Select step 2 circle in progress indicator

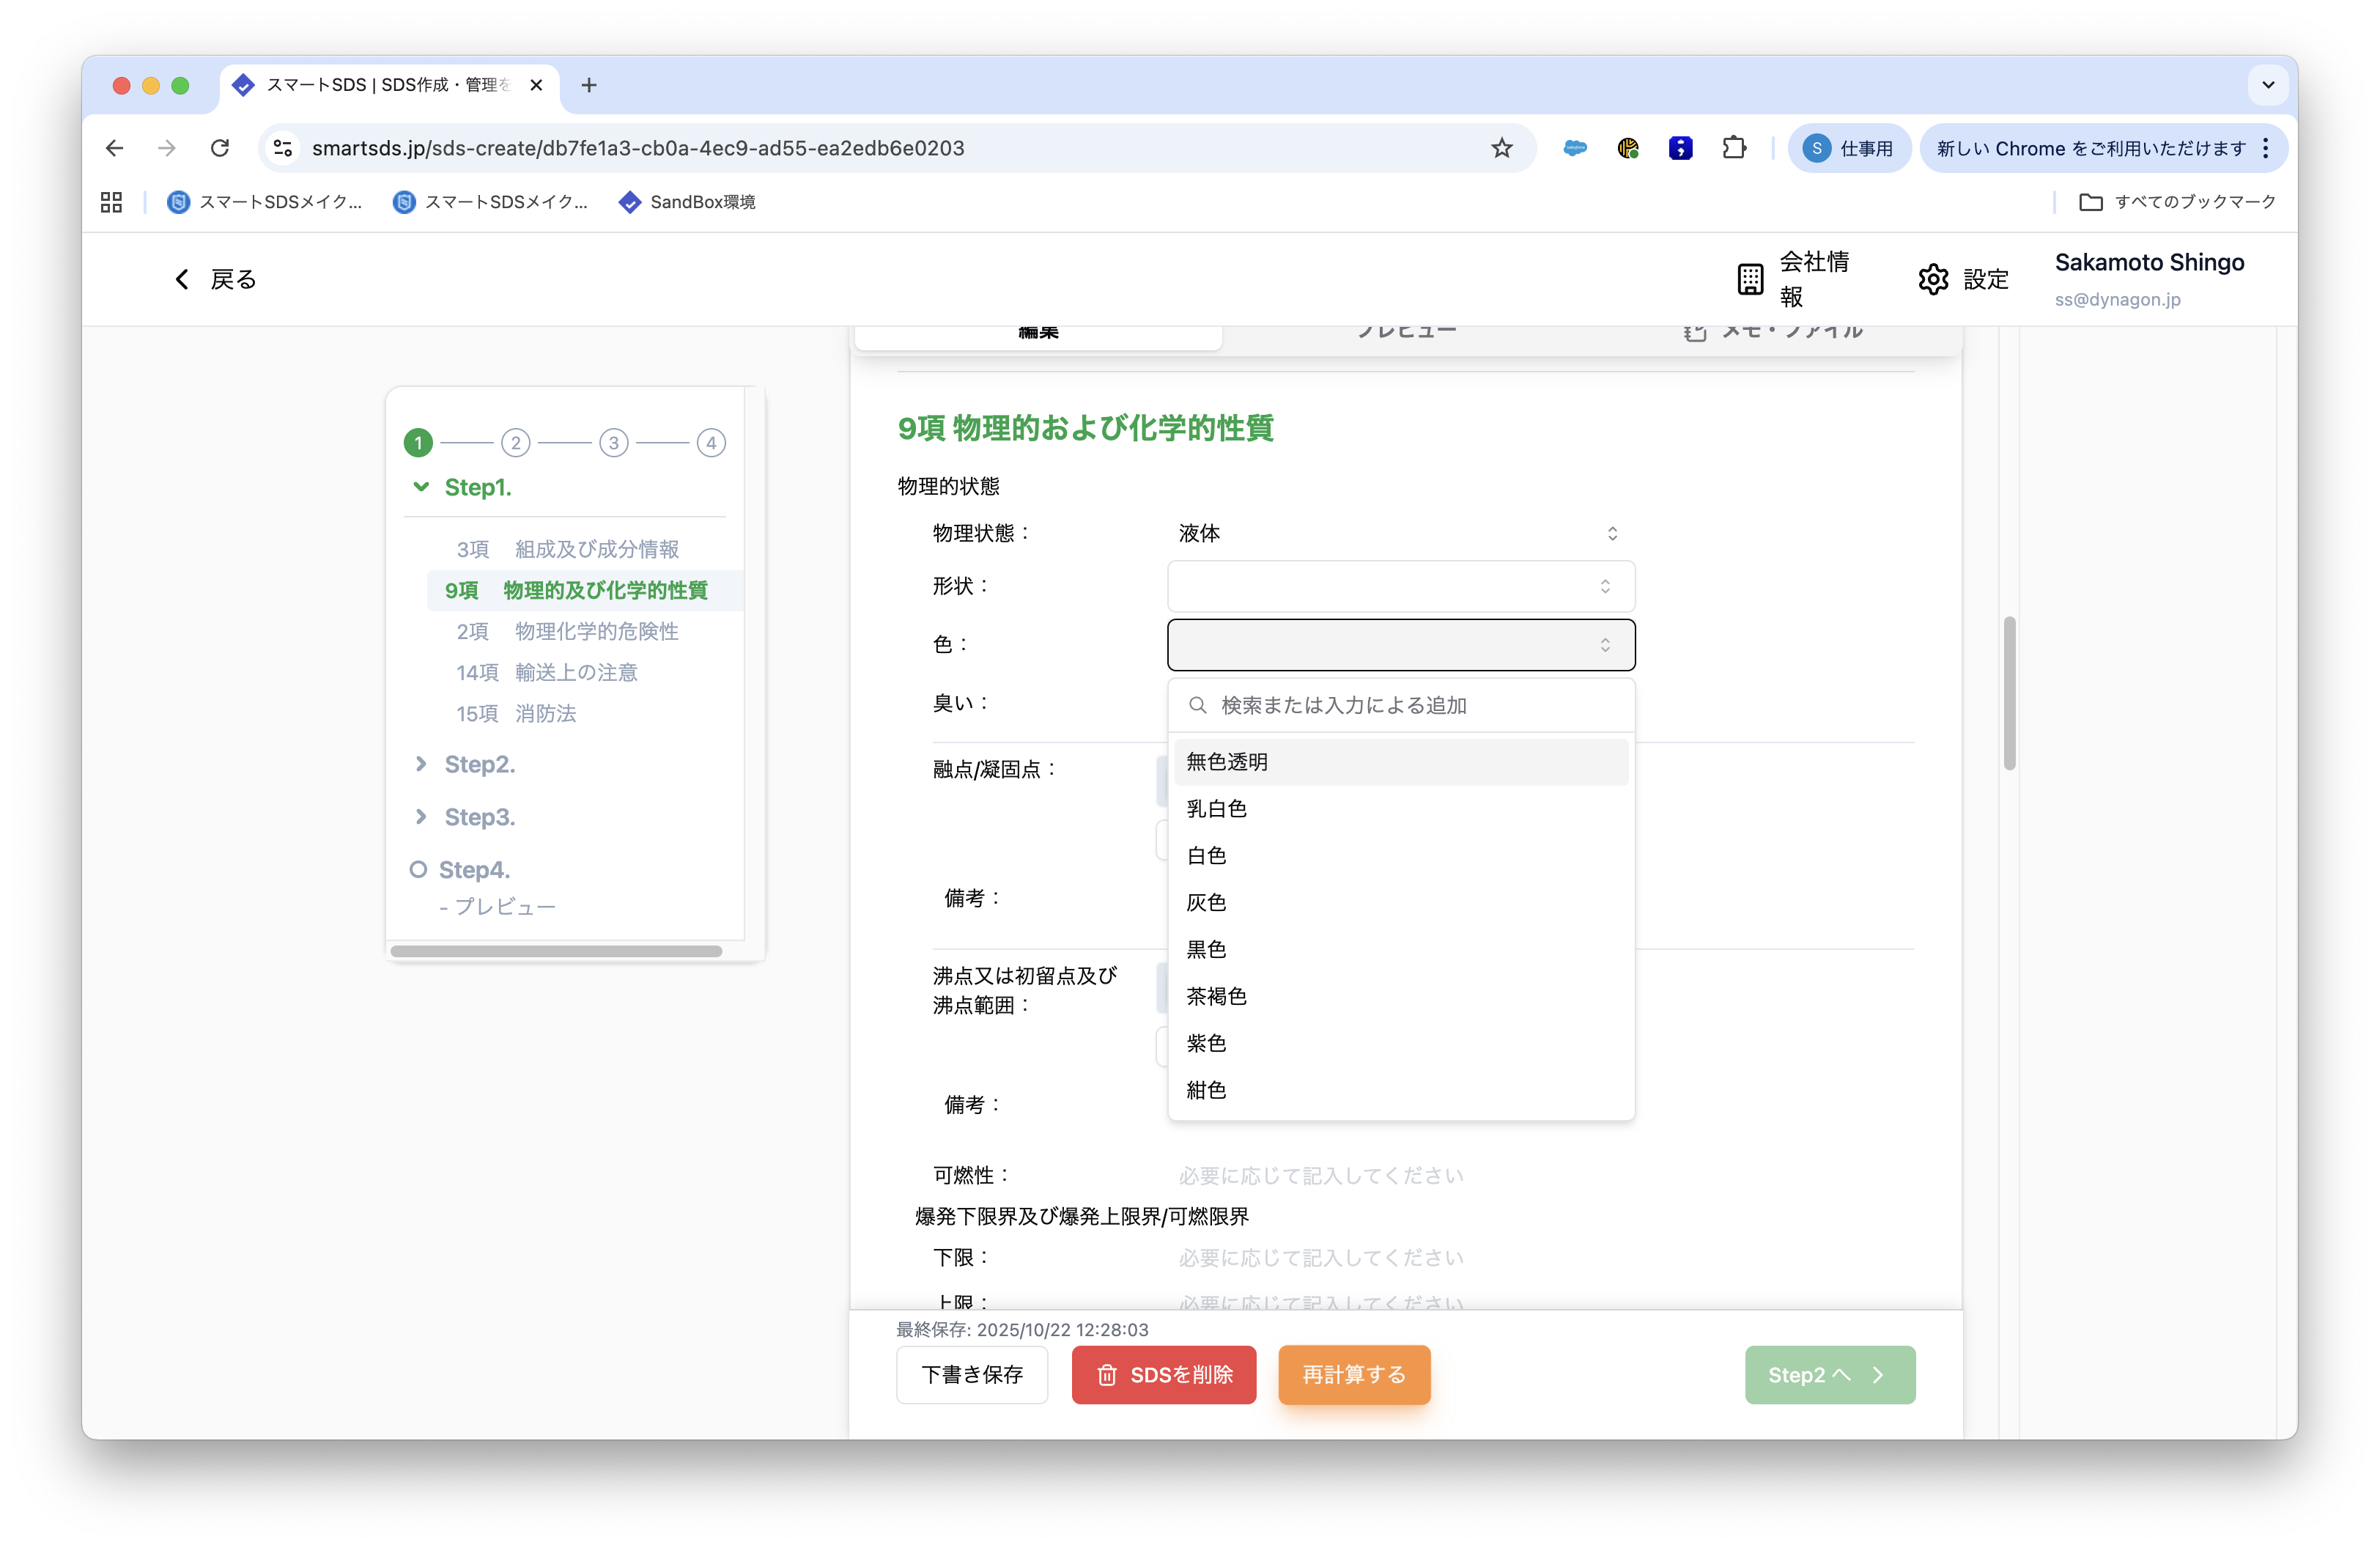pyautogui.click(x=515, y=442)
